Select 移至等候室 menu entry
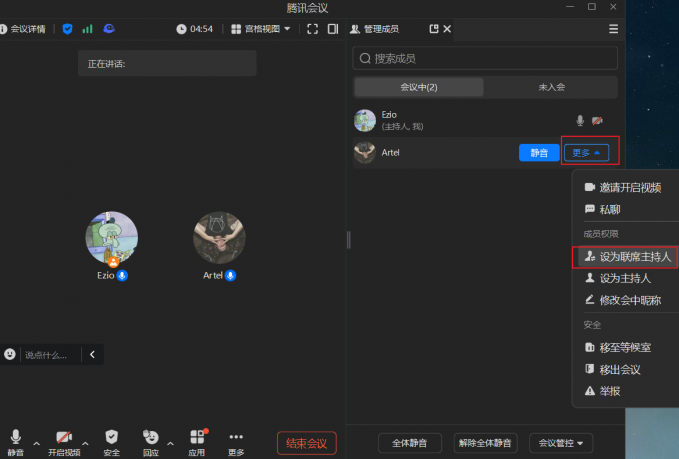 (x=625, y=347)
